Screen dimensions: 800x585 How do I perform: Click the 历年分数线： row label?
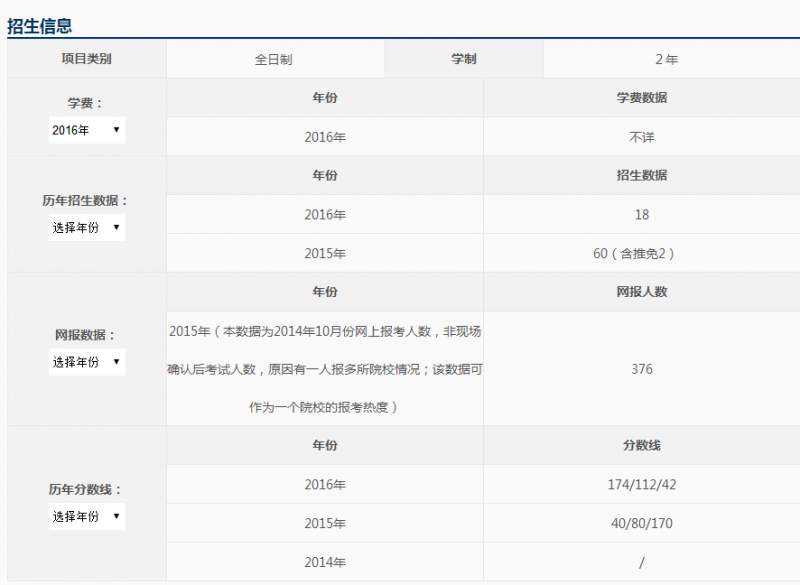coord(85,490)
